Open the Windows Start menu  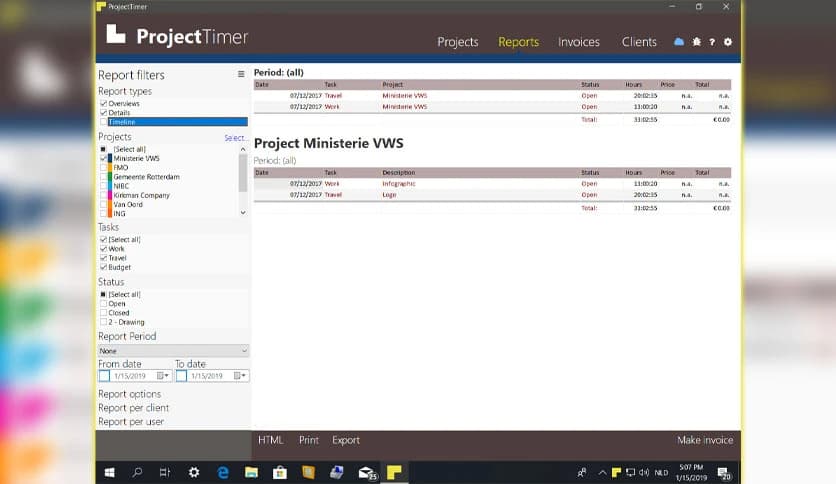coord(108,472)
